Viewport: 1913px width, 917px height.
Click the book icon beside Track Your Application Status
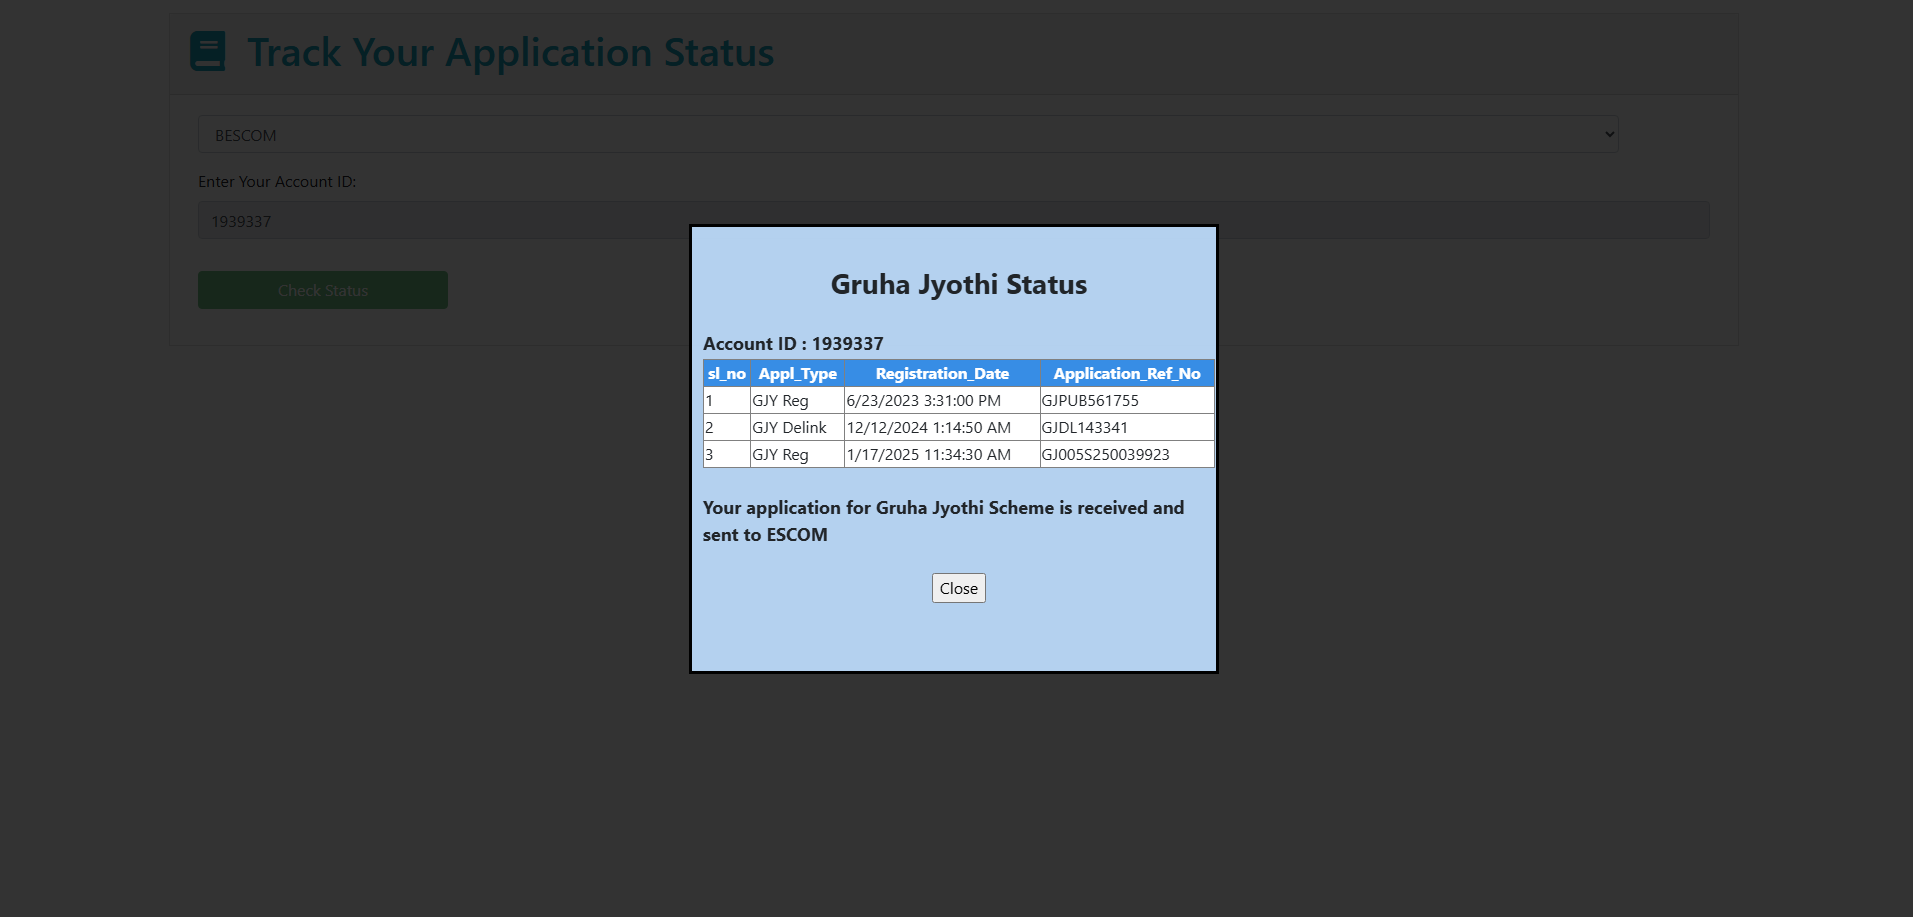point(208,51)
